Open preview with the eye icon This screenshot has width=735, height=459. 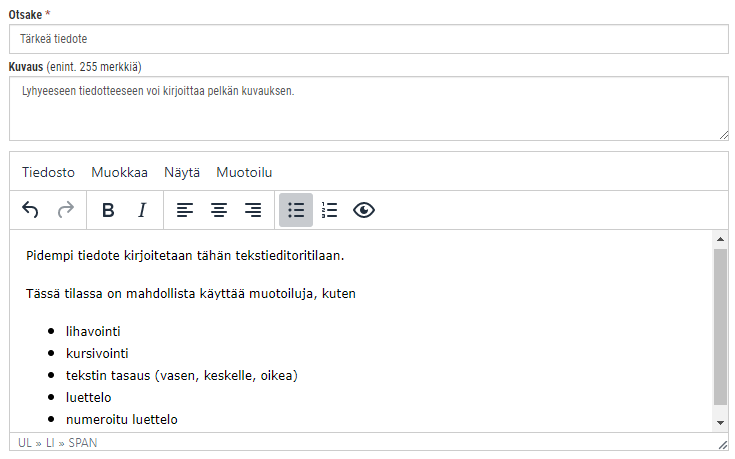(x=364, y=210)
